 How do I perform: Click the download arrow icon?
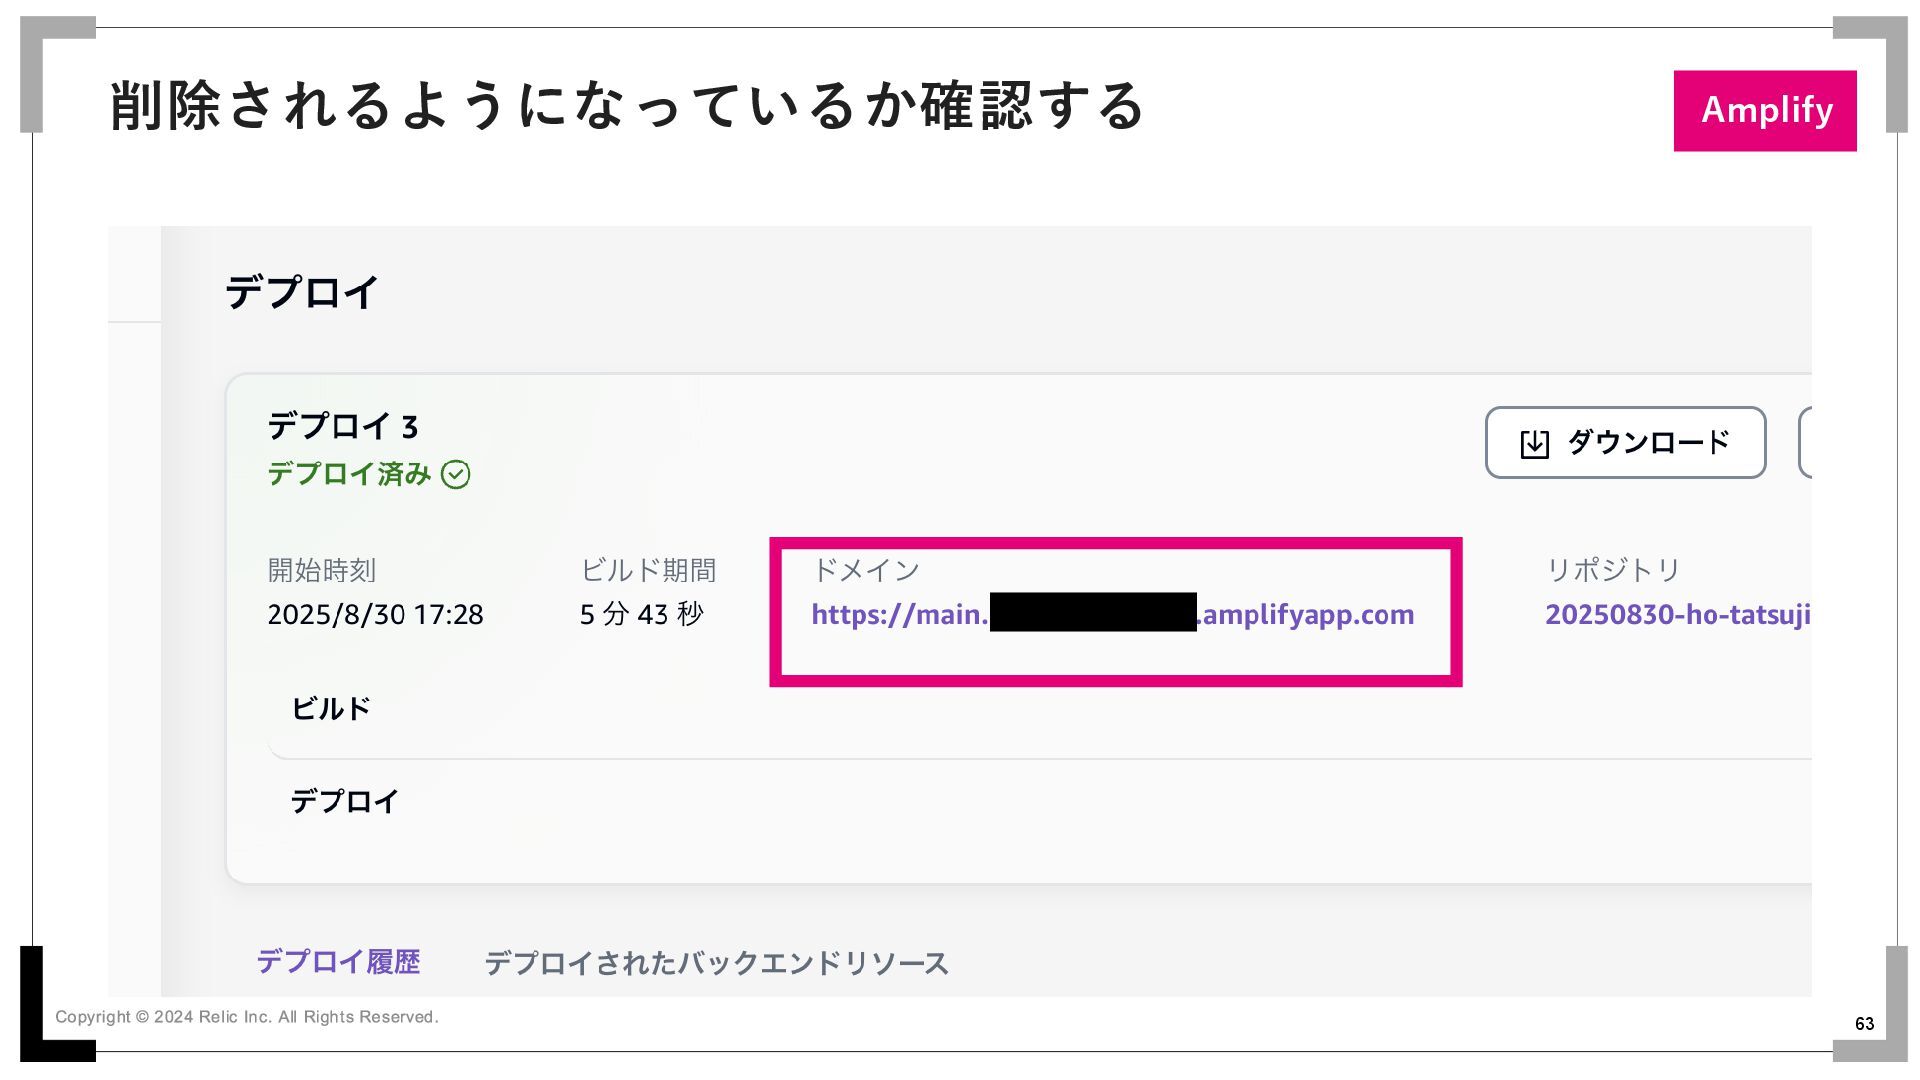(x=1534, y=444)
